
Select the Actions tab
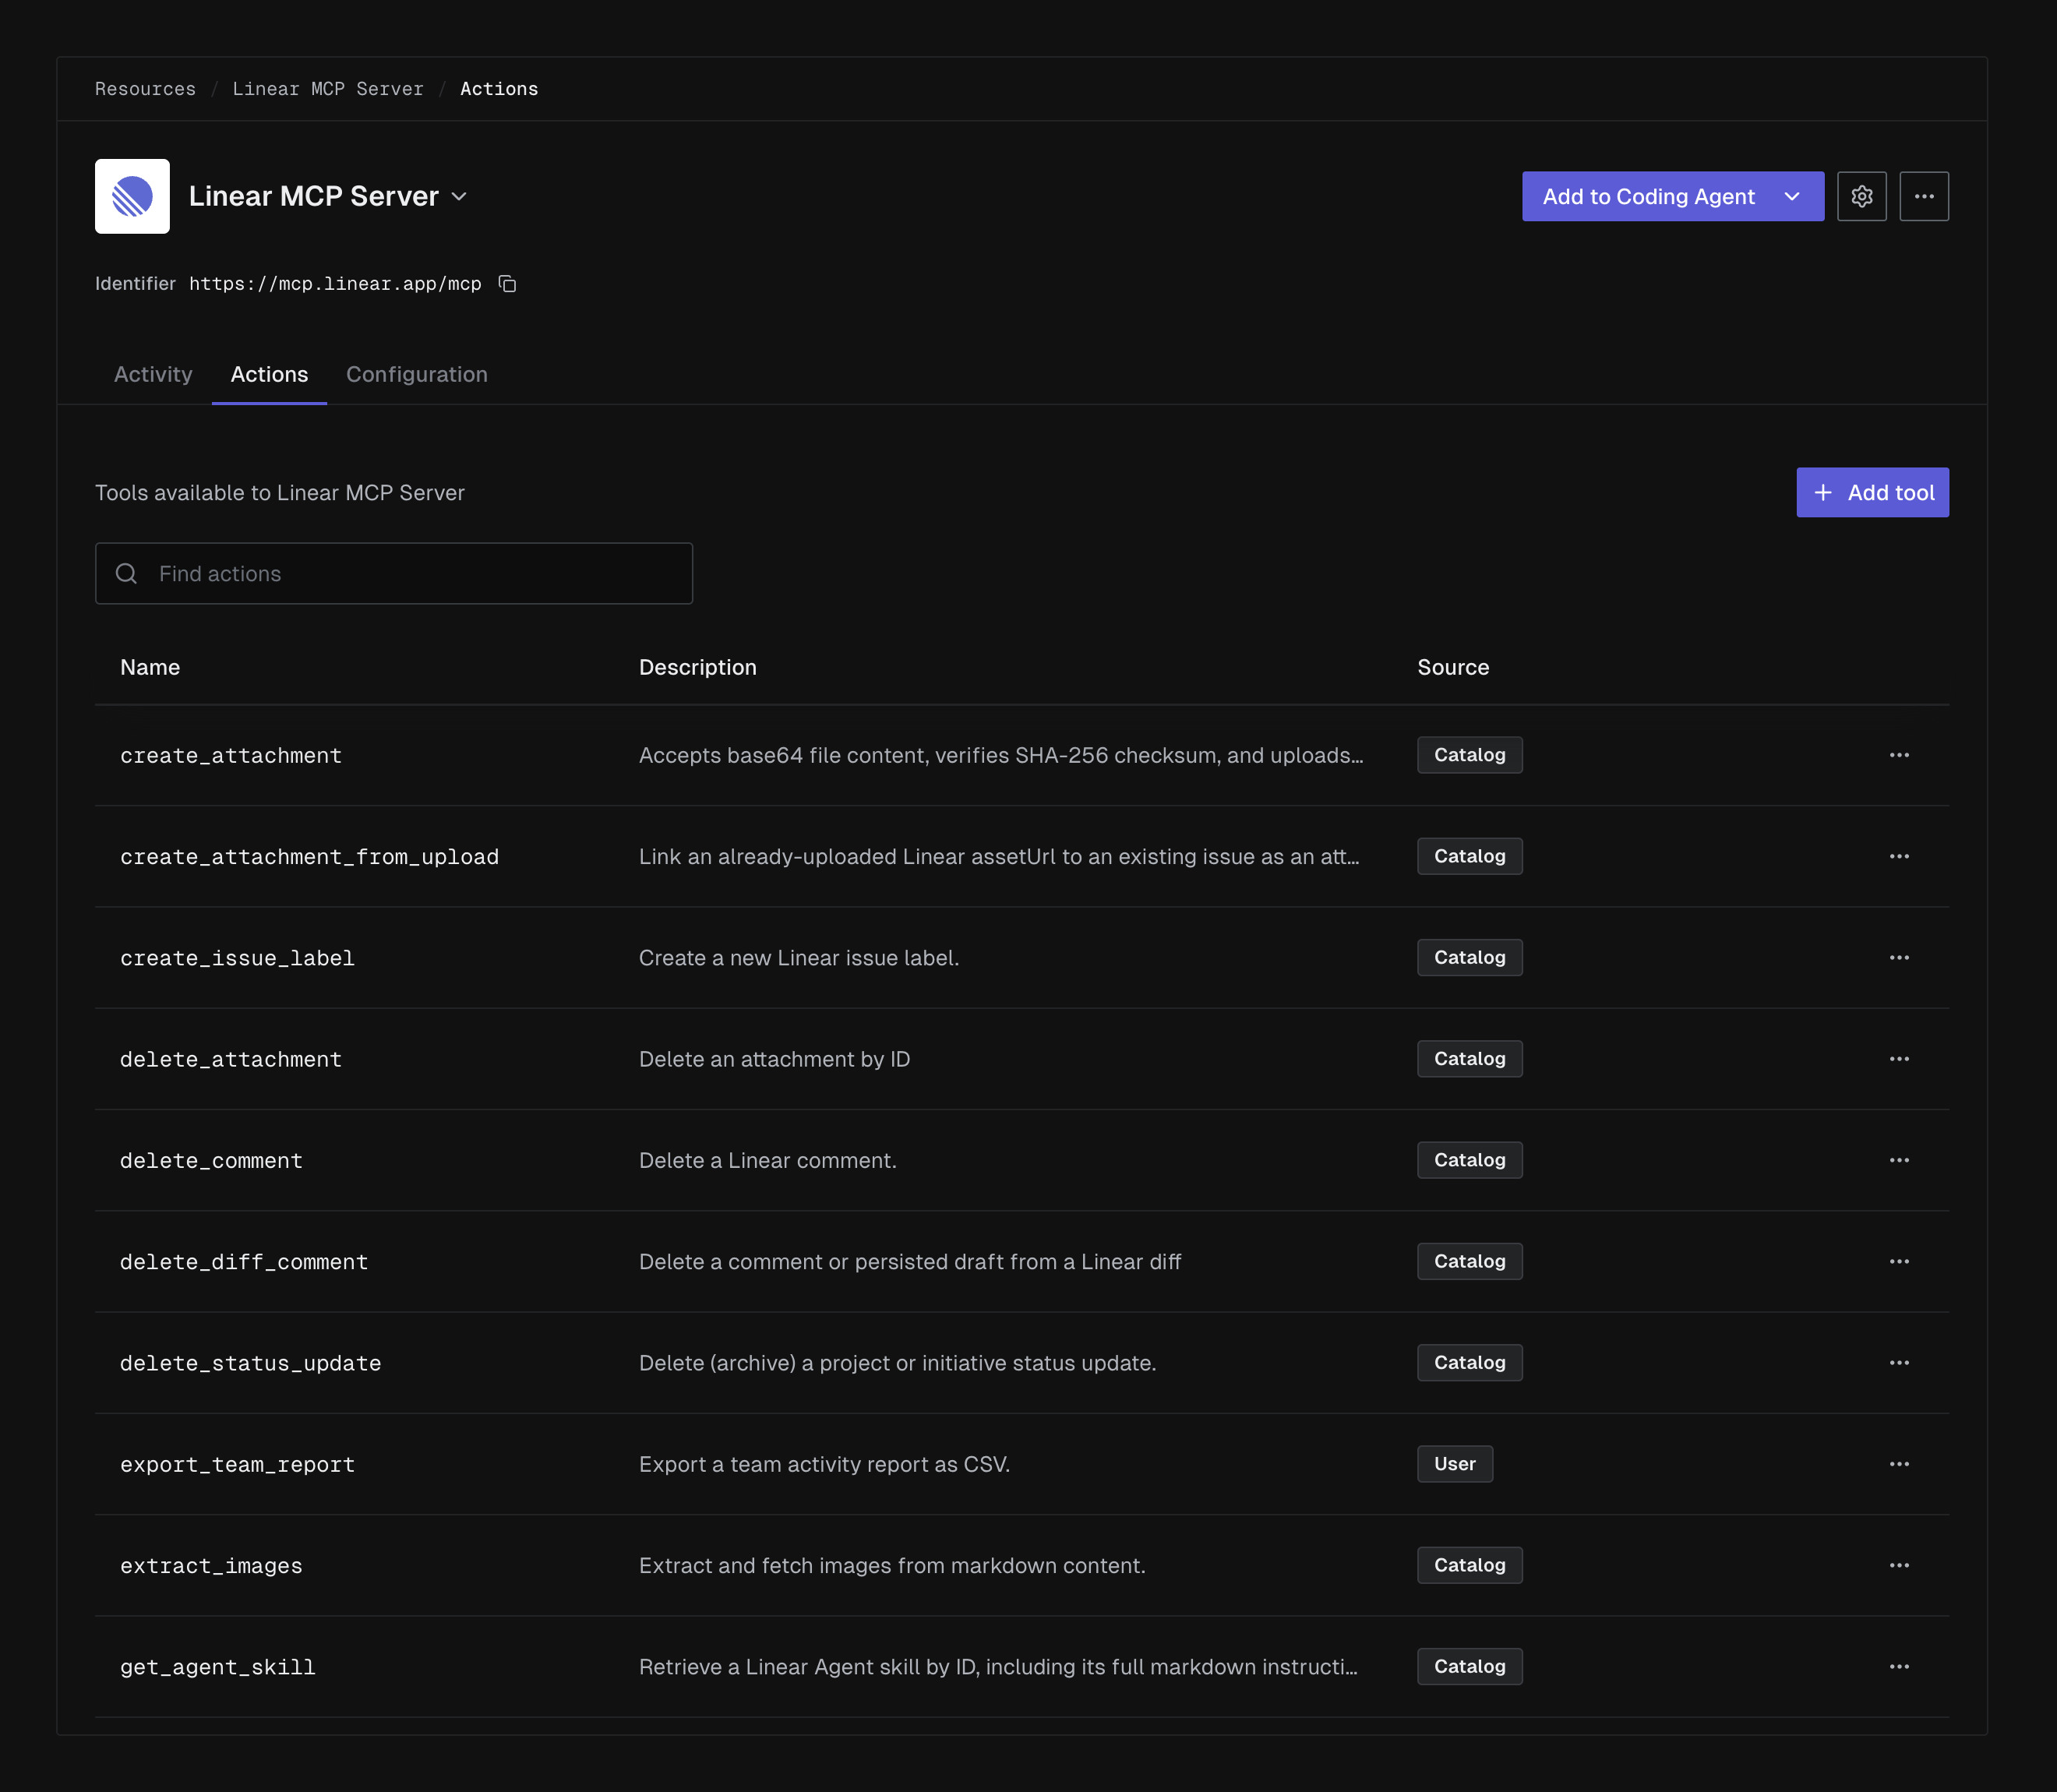(x=269, y=374)
